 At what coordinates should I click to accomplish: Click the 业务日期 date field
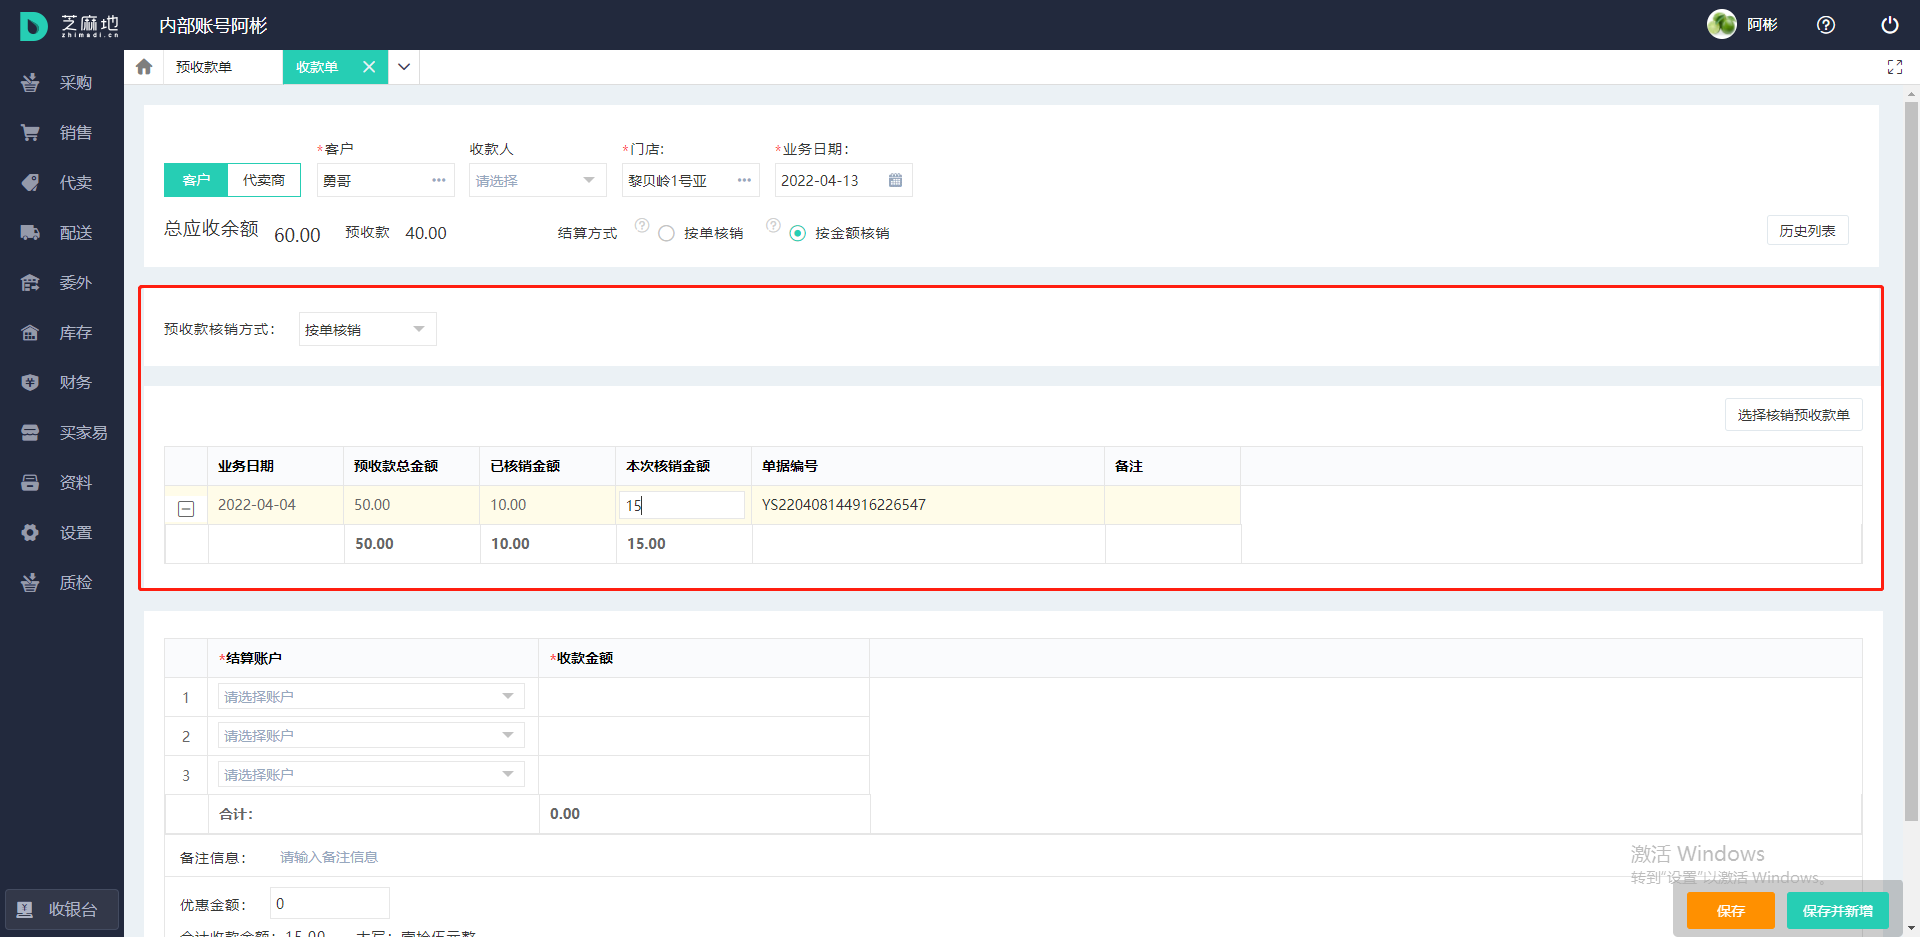pyautogui.click(x=843, y=180)
